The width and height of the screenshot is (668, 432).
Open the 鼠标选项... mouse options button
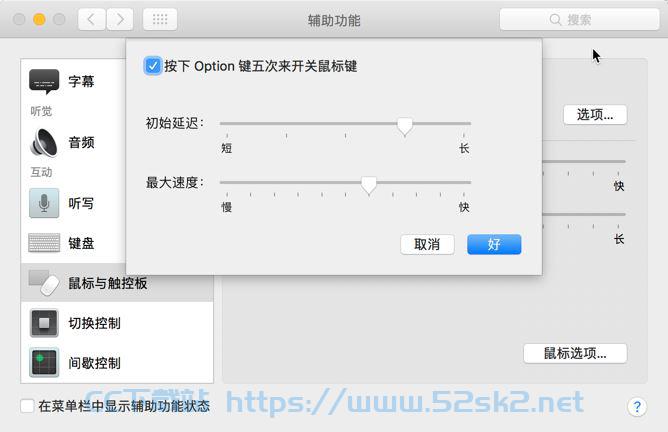575,353
